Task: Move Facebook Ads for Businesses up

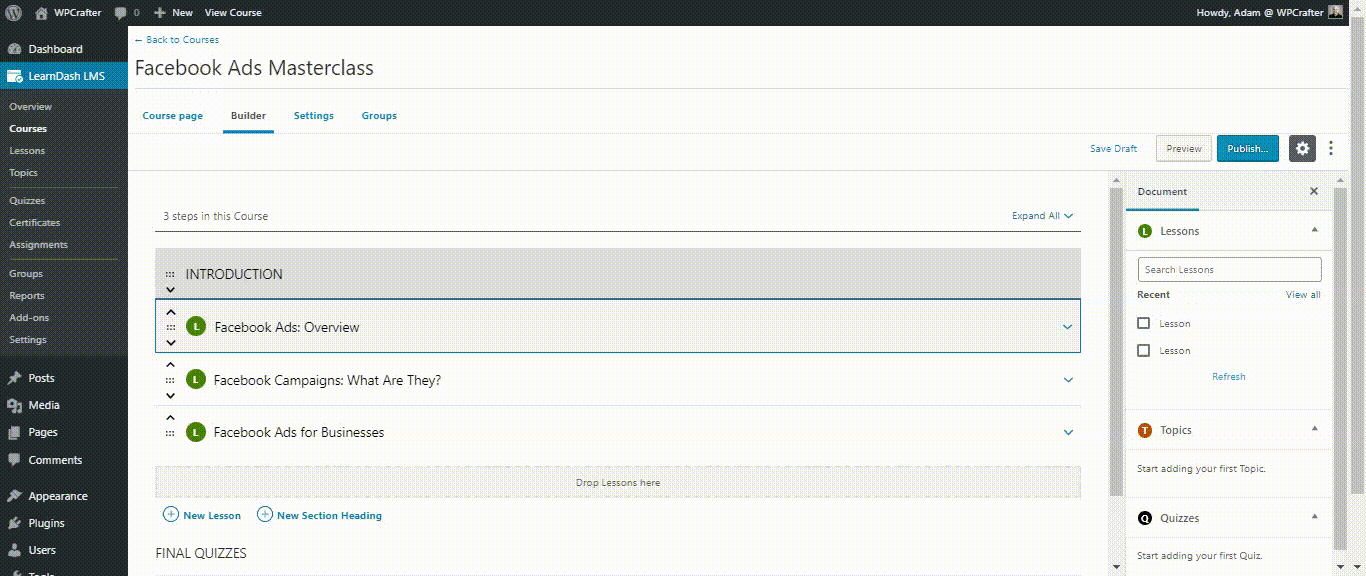Action: pos(171,418)
